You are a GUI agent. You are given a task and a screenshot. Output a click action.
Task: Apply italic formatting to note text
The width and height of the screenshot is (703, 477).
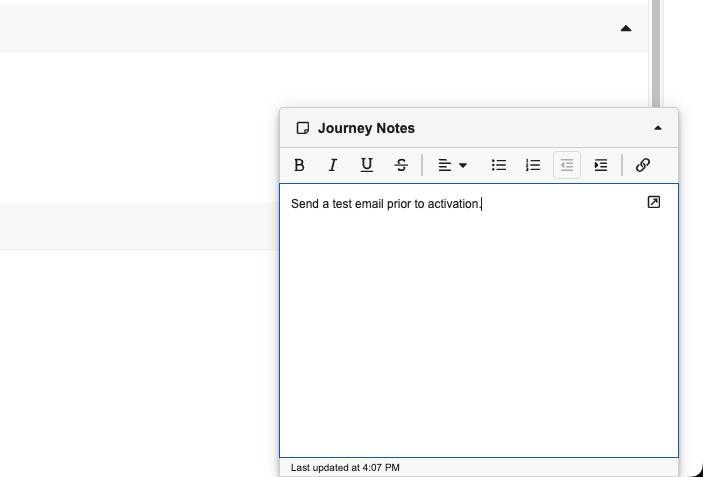tap(333, 166)
